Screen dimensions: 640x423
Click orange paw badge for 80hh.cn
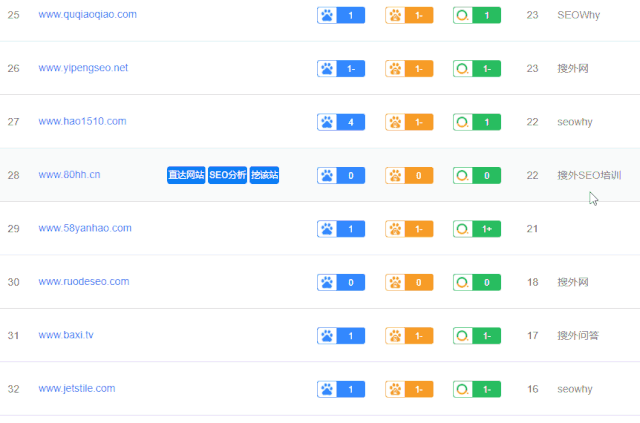coord(409,176)
